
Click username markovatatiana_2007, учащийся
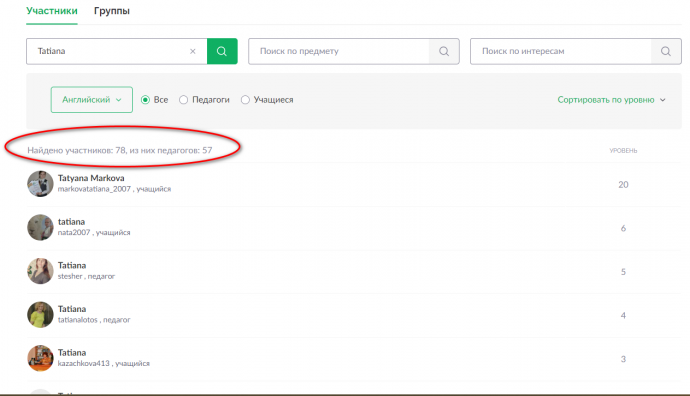tap(114, 189)
